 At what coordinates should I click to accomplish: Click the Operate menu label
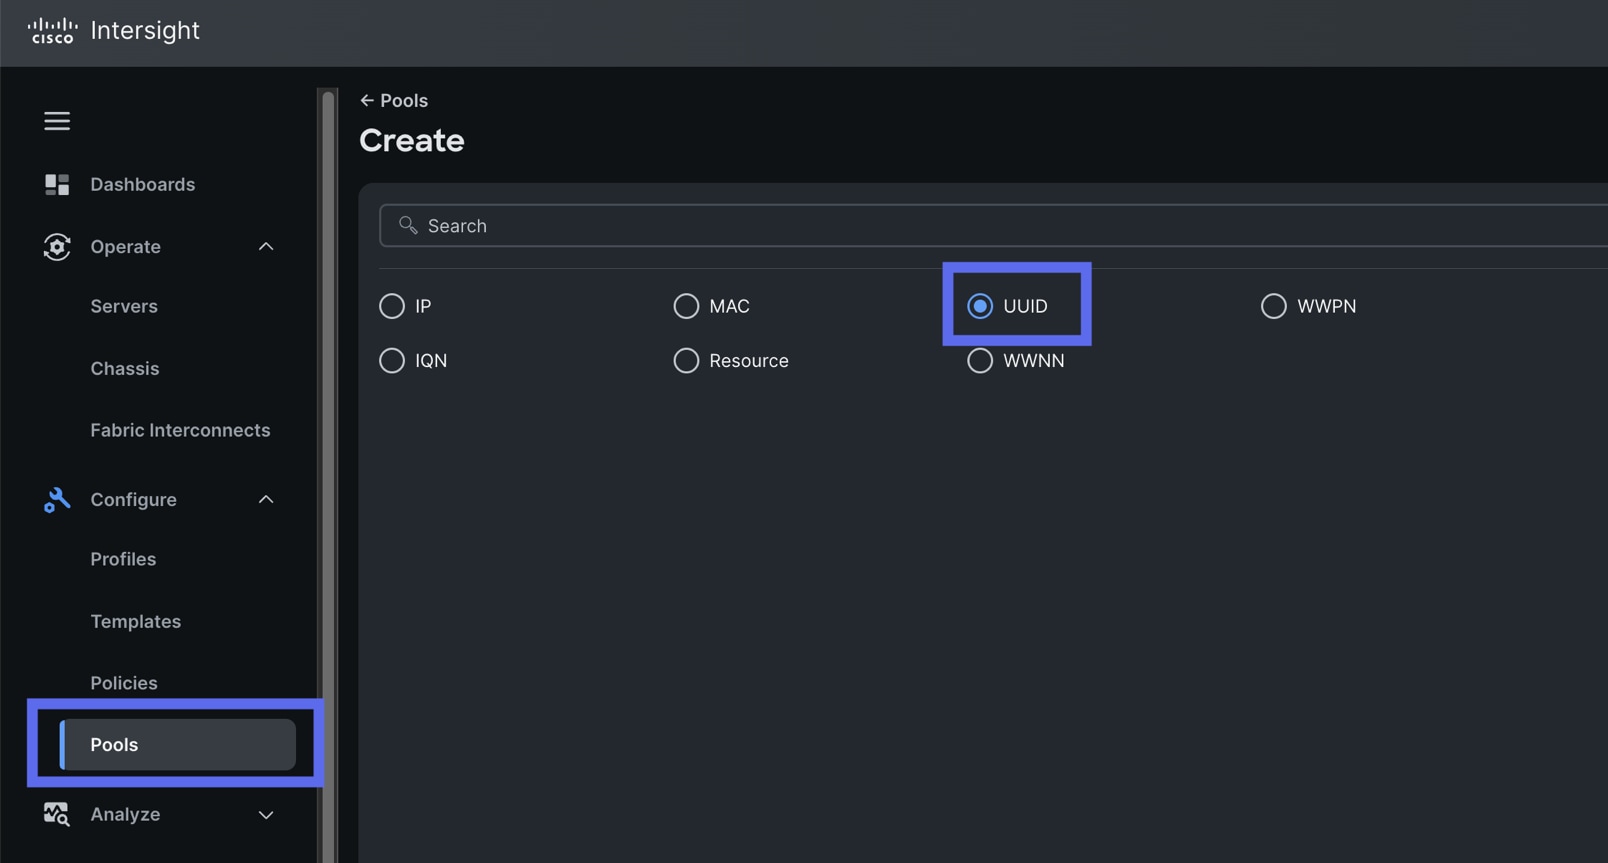point(126,246)
